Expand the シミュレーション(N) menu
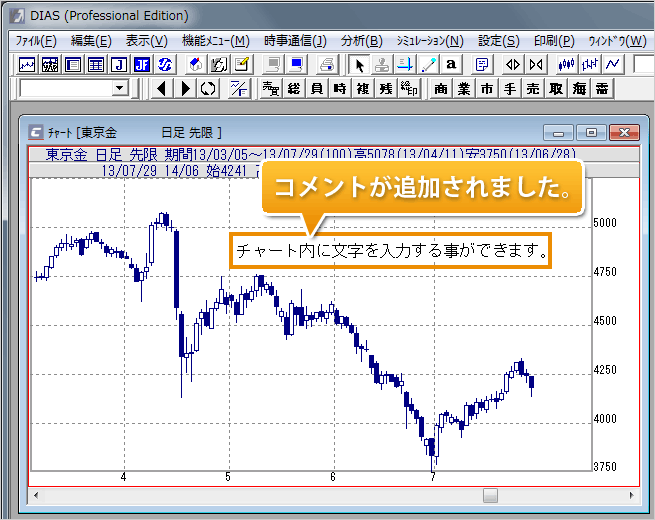Screen dimensions: 655x520 (429, 41)
